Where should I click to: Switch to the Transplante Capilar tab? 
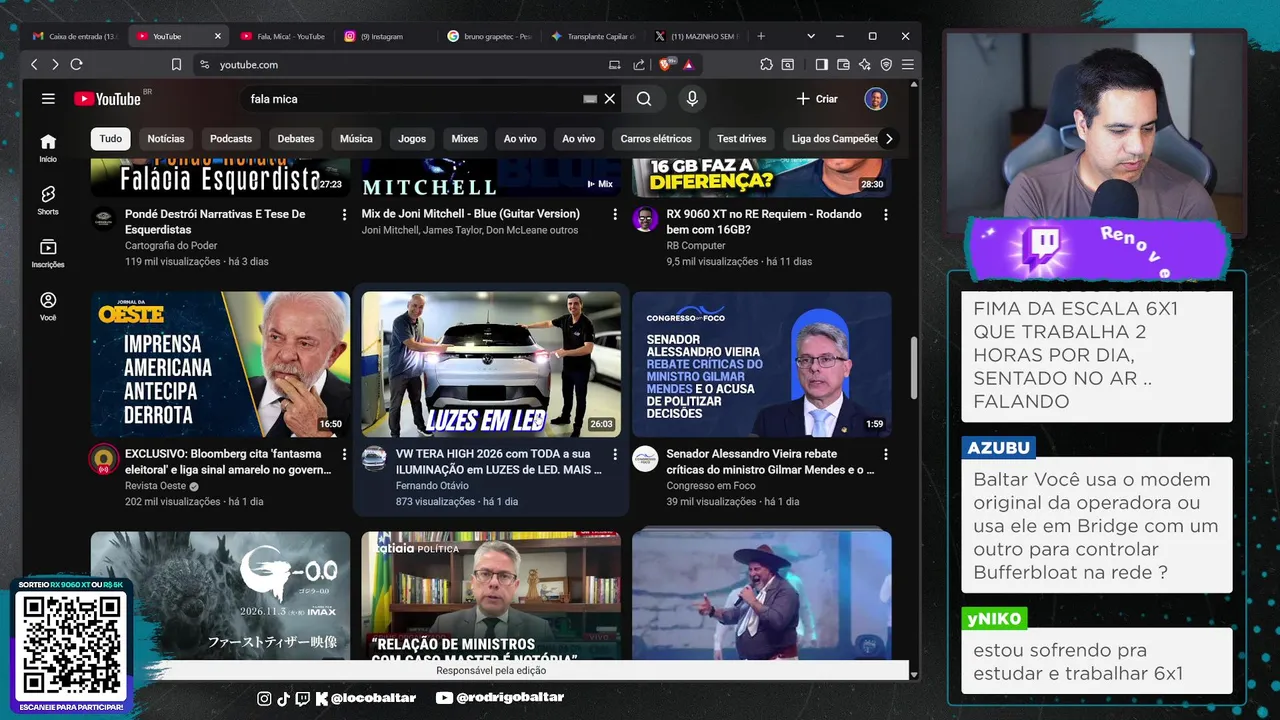click(595, 36)
